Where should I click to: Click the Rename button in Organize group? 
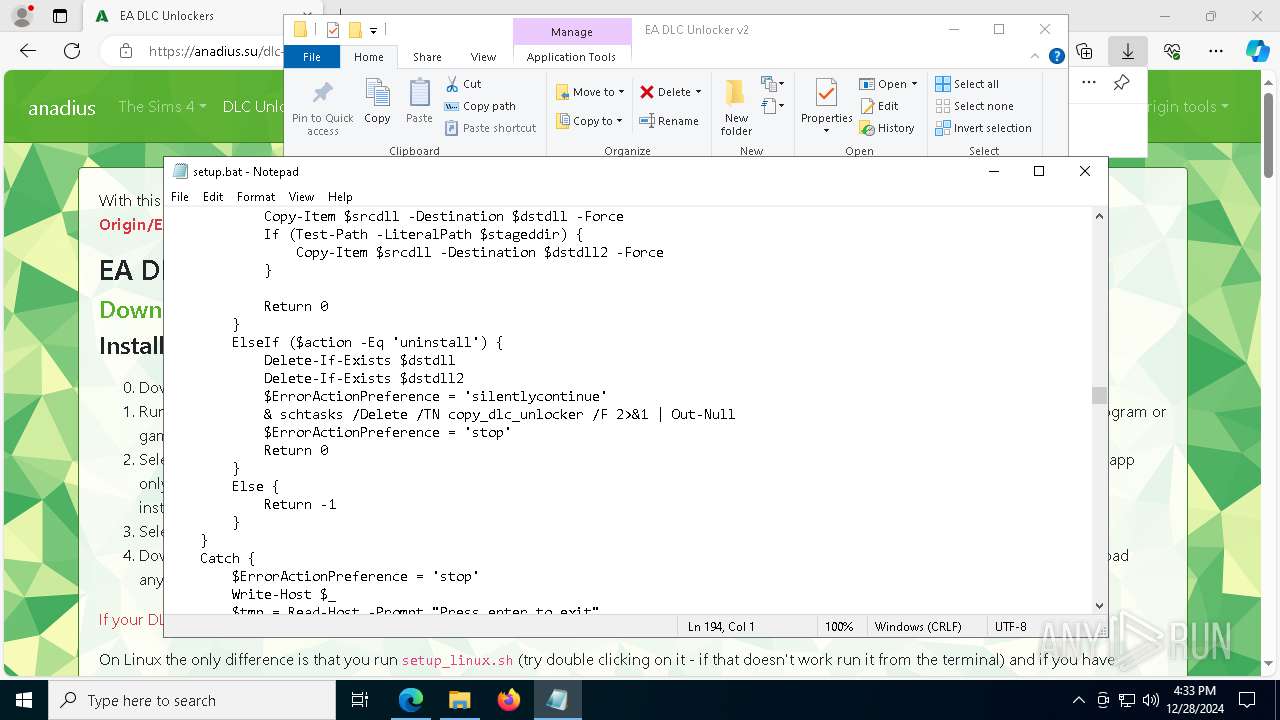click(669, 121)
